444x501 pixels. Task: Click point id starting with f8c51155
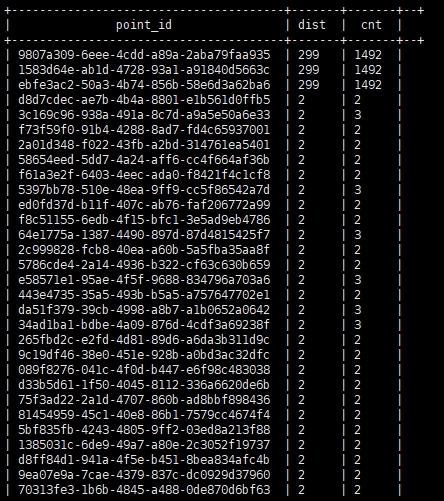pos(144,220)
